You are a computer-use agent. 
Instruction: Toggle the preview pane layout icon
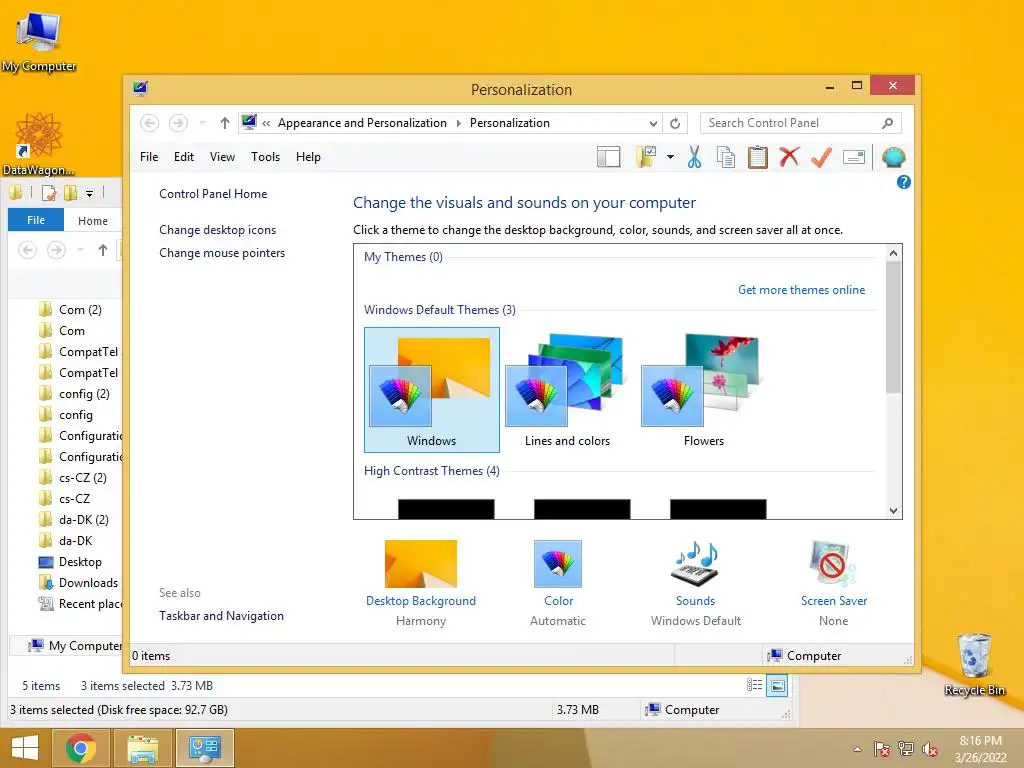click(x=609, y=157)
